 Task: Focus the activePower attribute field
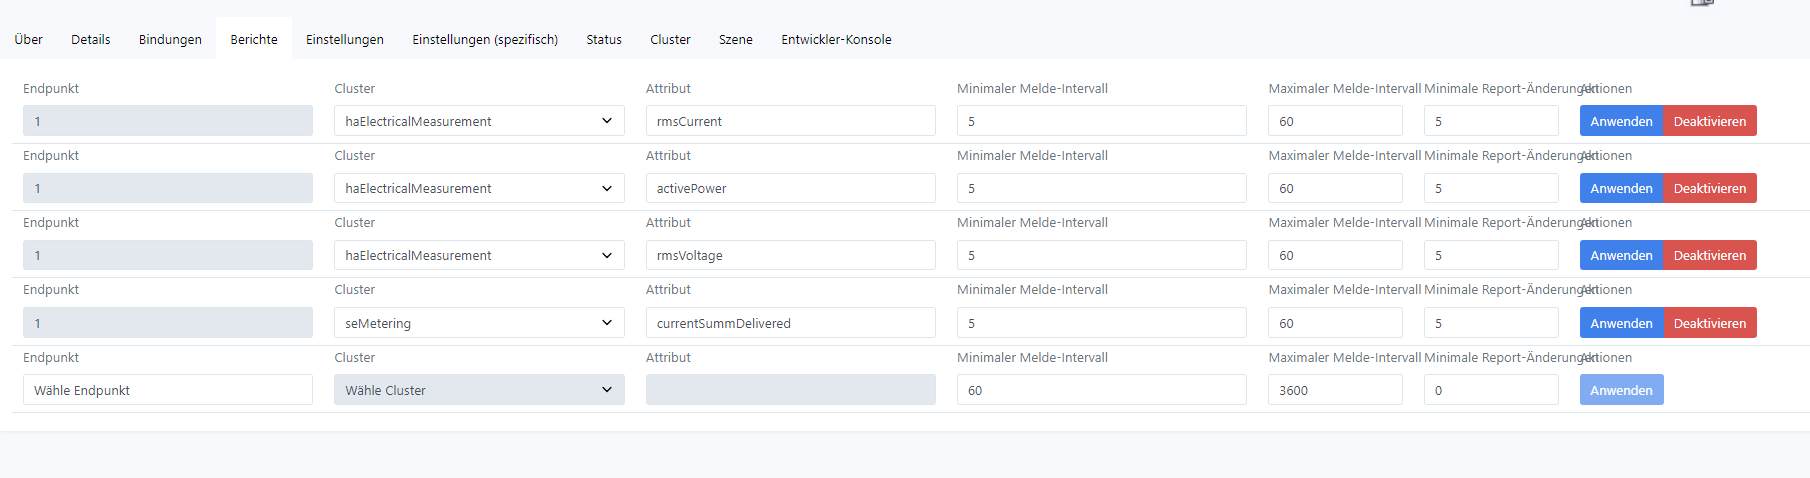pyautogui.click(x=790, y=188)
